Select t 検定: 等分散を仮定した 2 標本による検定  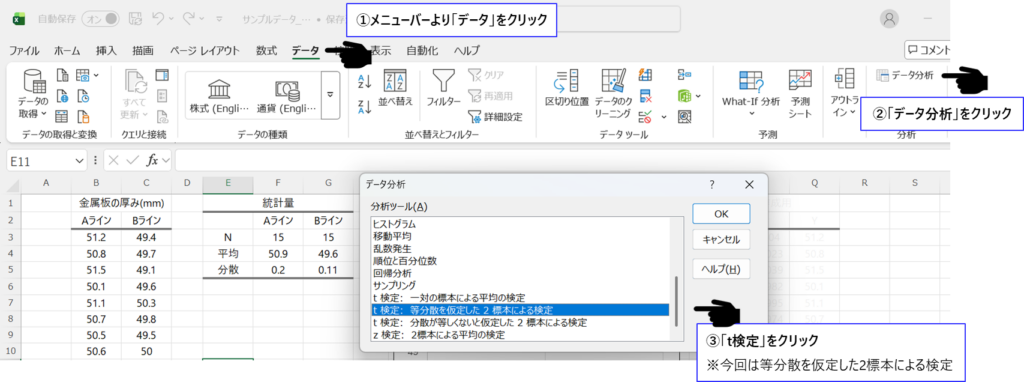(x=520, y=310)
